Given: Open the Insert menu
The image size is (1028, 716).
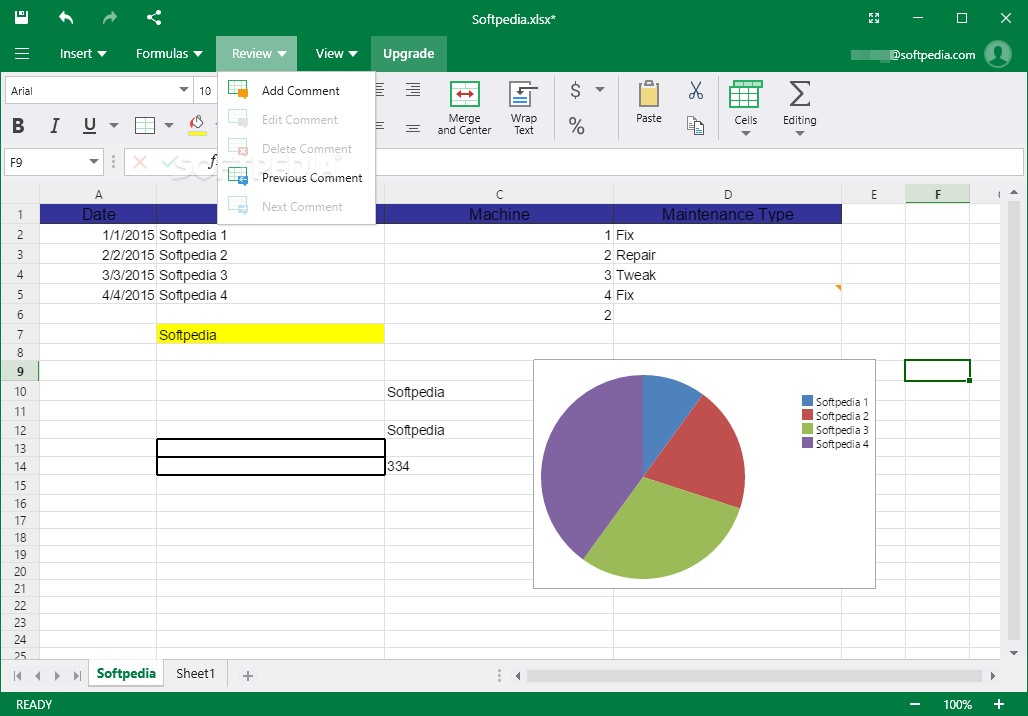Looking at the screenshot, I should coord(83,54).
